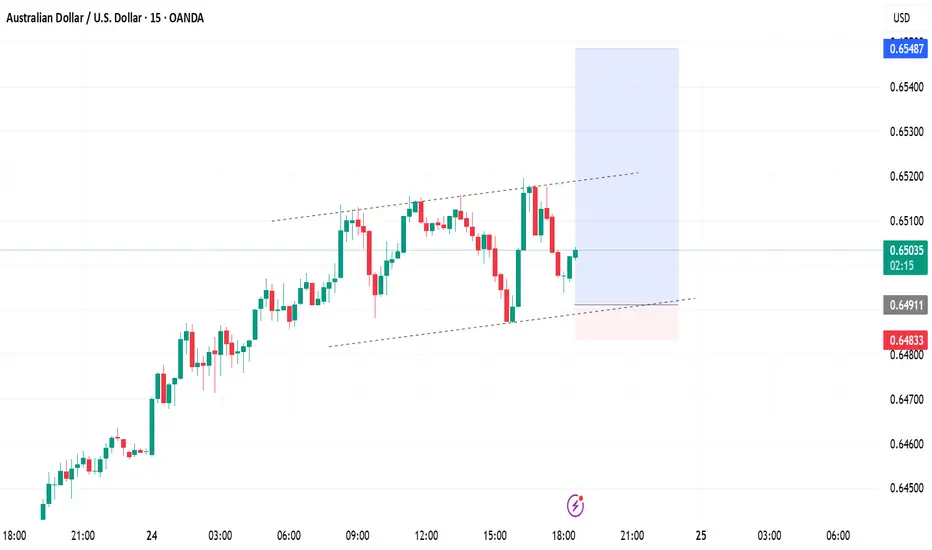Click the blue profit target zone
Viewport: 932px width, 550px height.
(626, 176)
